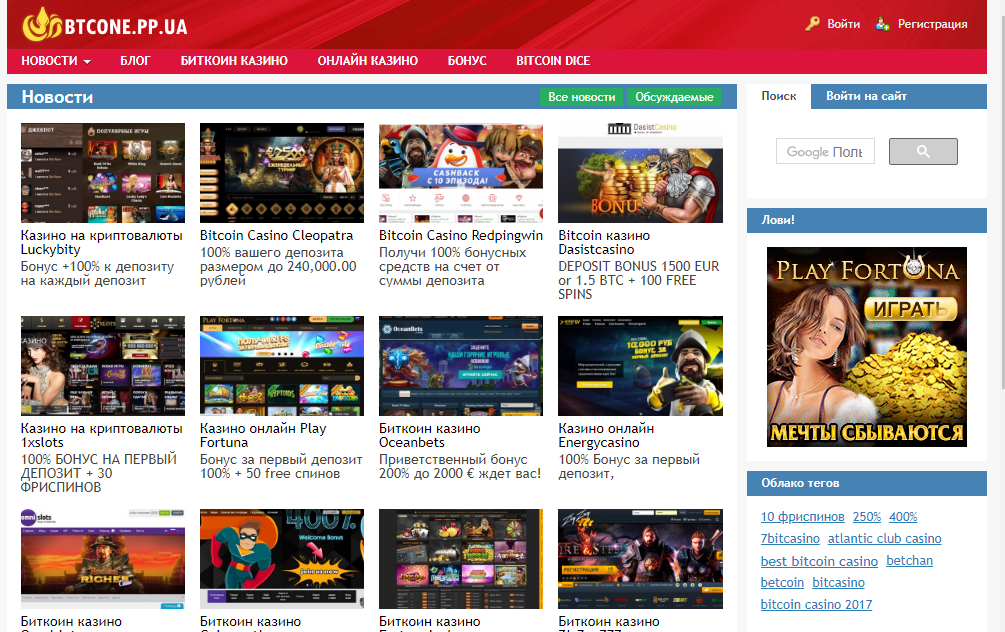The width and height of the screenshot is (1005, 632).
Task: Select the betcoin tag
Action: 782,583
